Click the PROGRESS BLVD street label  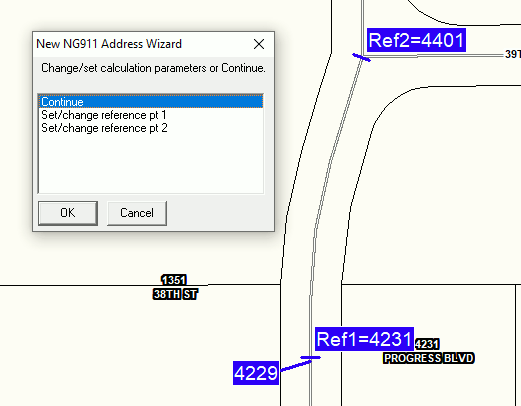pos(428,358)
